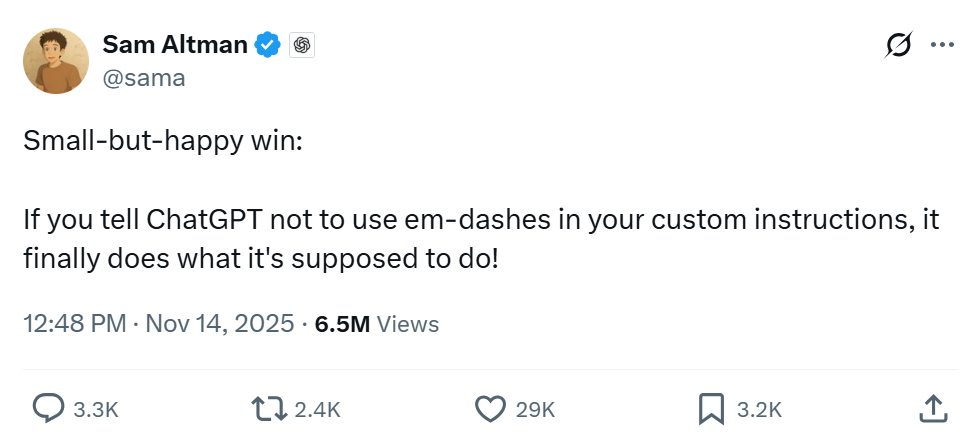The height and width of the screenshot is (435, 978).
Task: Reply using the speech bubble icon
Action: pos(49,408)
